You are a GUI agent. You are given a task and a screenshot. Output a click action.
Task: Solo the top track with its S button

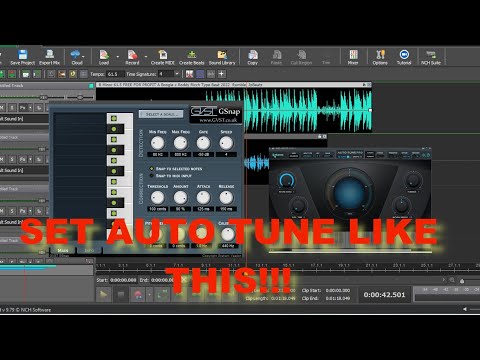point(12,108)
